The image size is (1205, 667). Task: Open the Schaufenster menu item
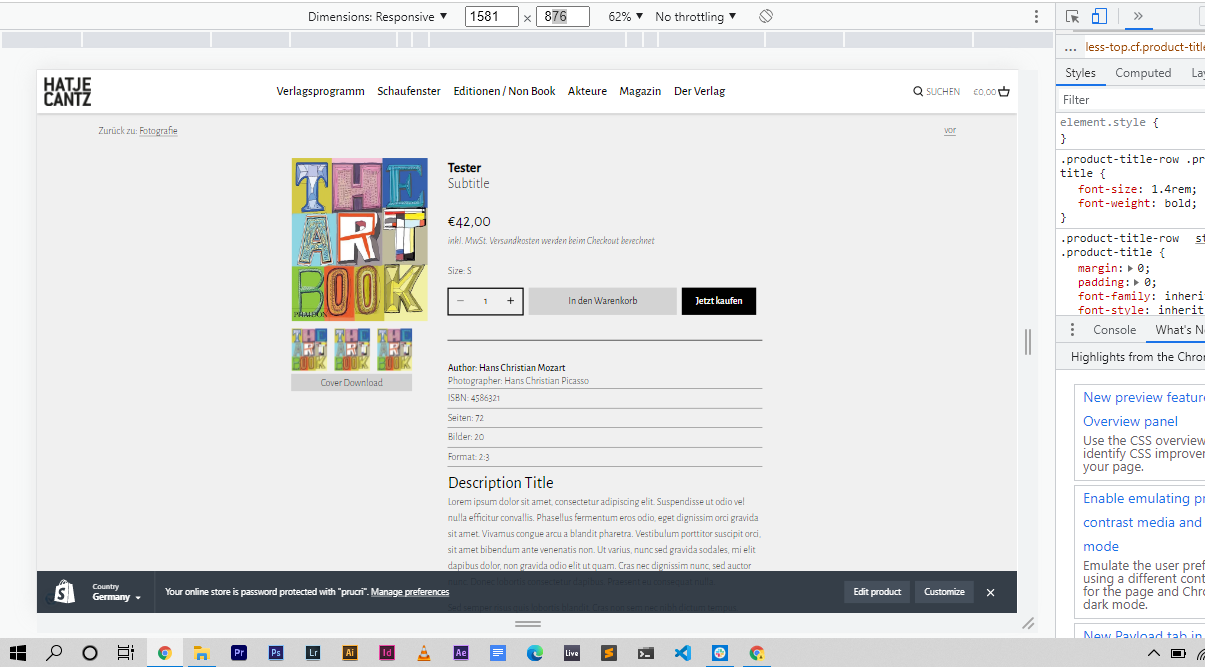point(409,91)
